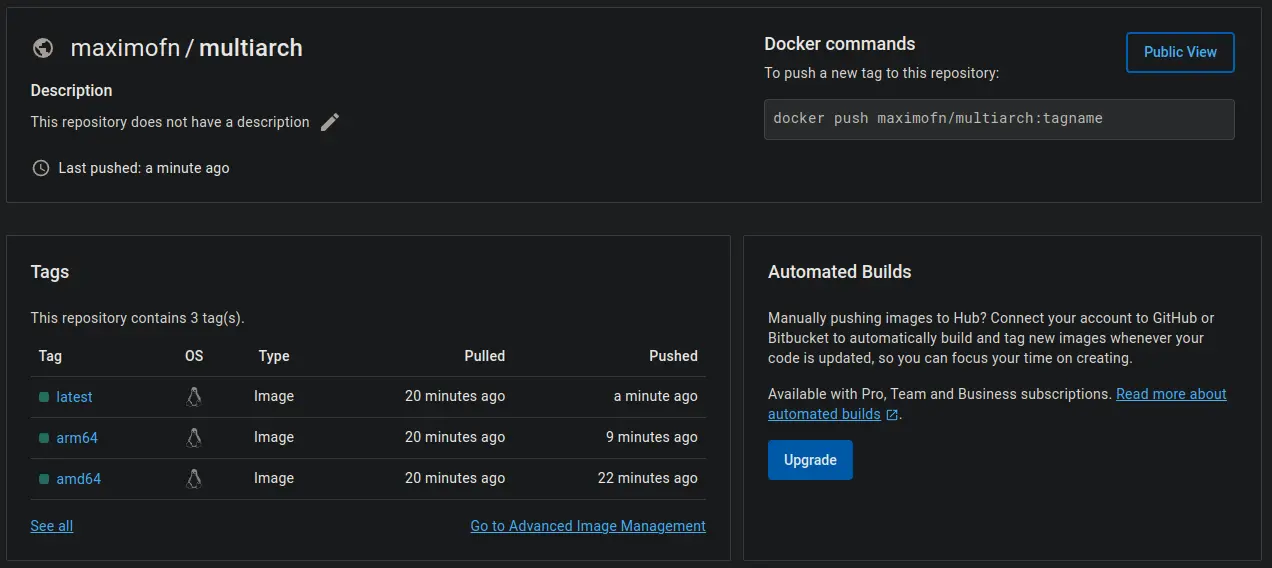1272x568 pixels.
Task: Click the multiarch repository name
Action: coord(251,48)
